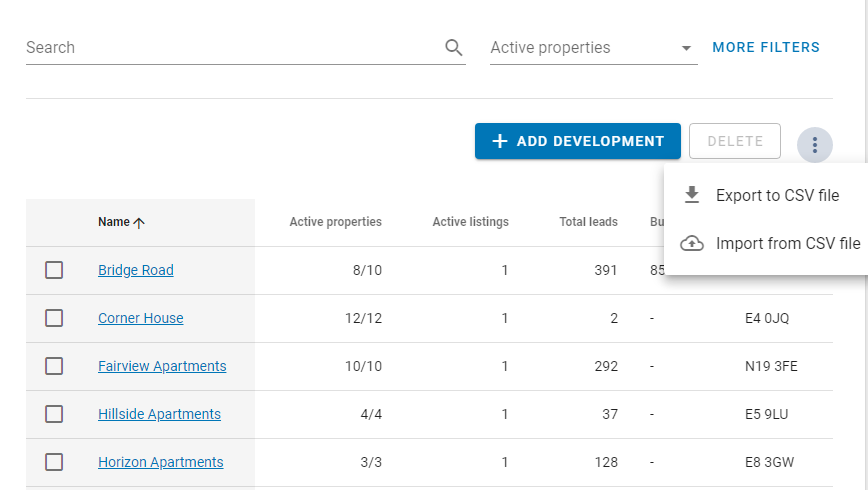Choose Export to CSV file

tap(766, 195)
